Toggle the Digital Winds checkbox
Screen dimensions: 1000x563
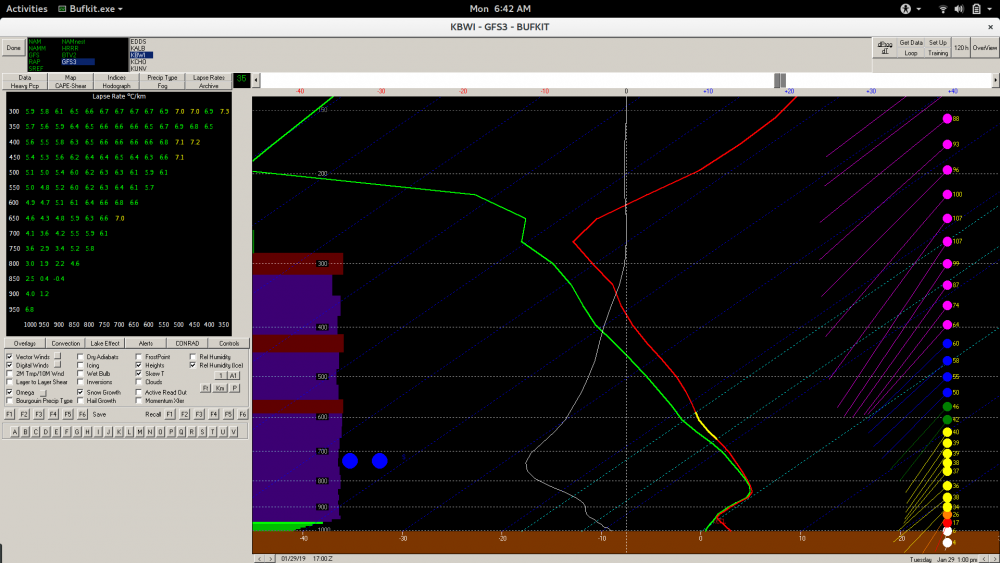pyautogui.click(x=9, y=365)
